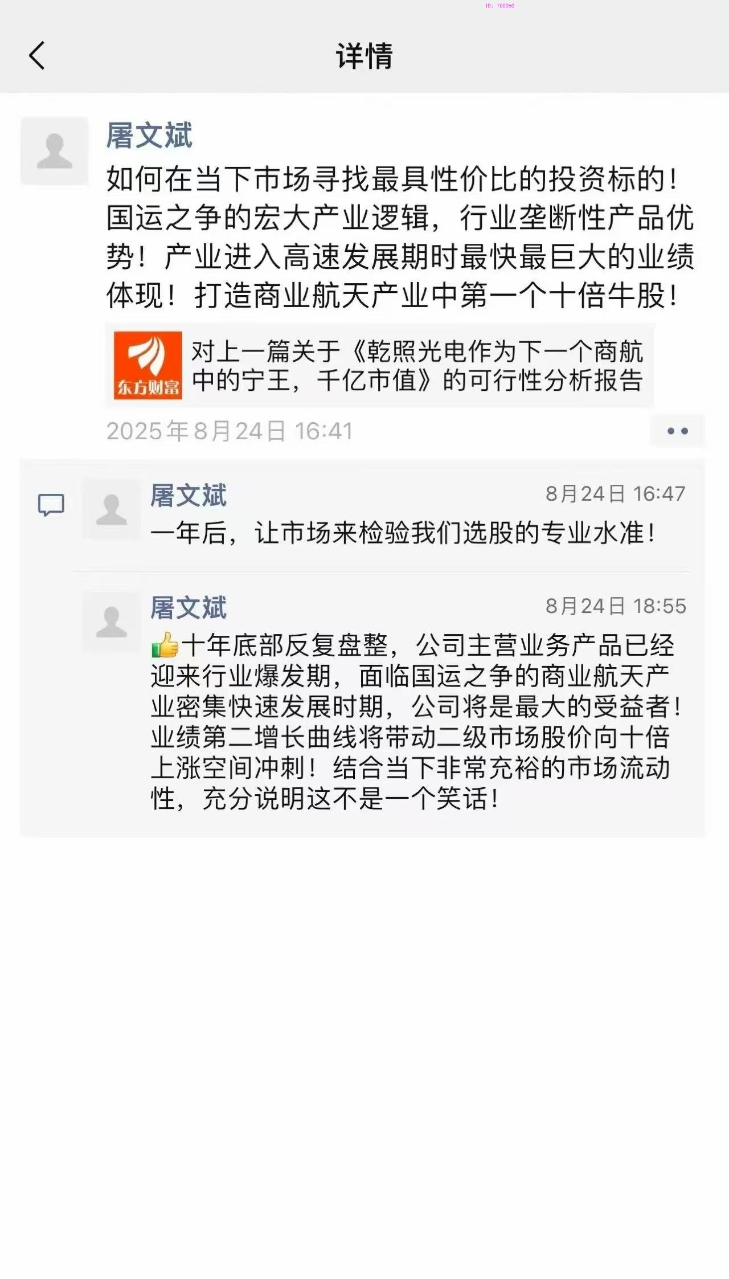Tap the 8月24日 16:47 comment timestamp
The height and width of the screenshot is (1279, 729).
pos(615,494)
